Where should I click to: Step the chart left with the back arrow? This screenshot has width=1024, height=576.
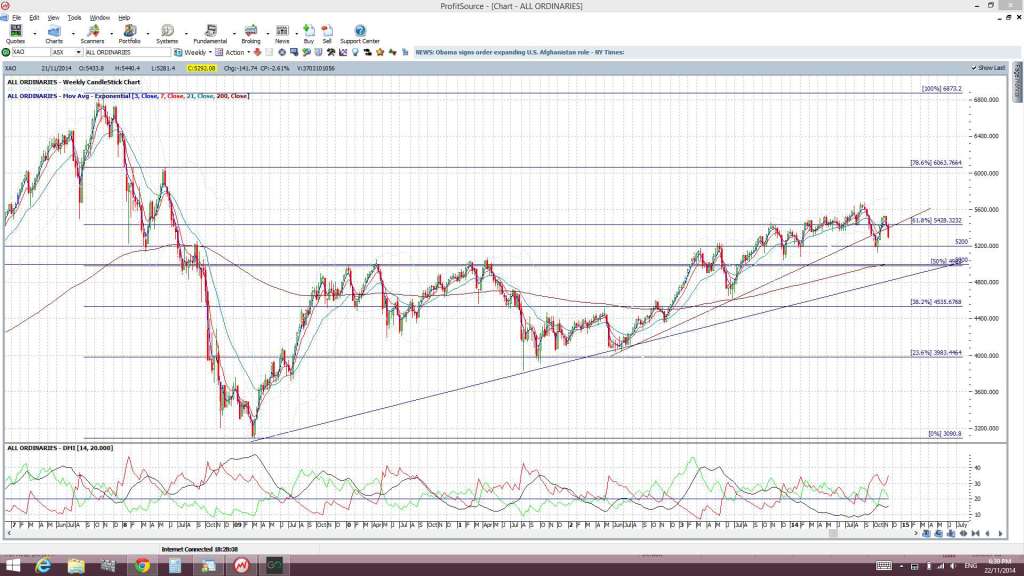coord(987,534)
